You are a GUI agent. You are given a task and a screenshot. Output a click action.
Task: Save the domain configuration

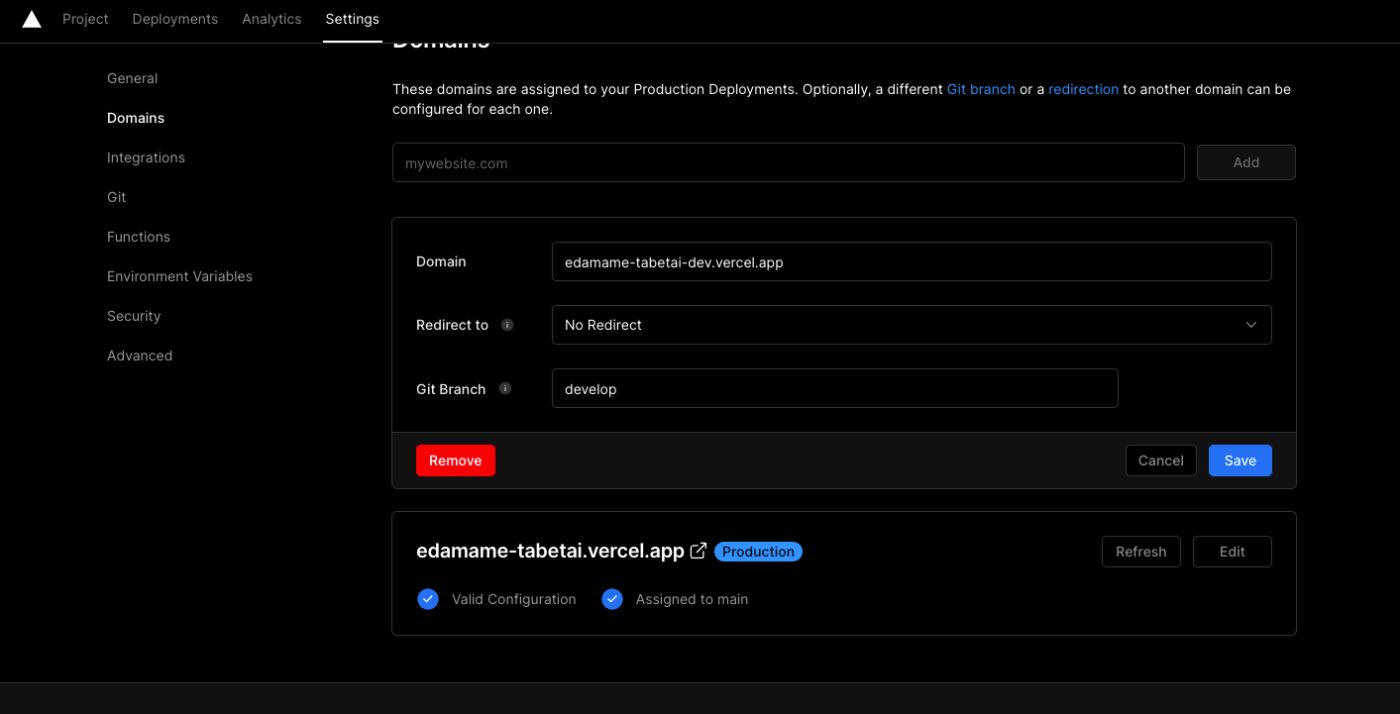(x=1240, y=460)
